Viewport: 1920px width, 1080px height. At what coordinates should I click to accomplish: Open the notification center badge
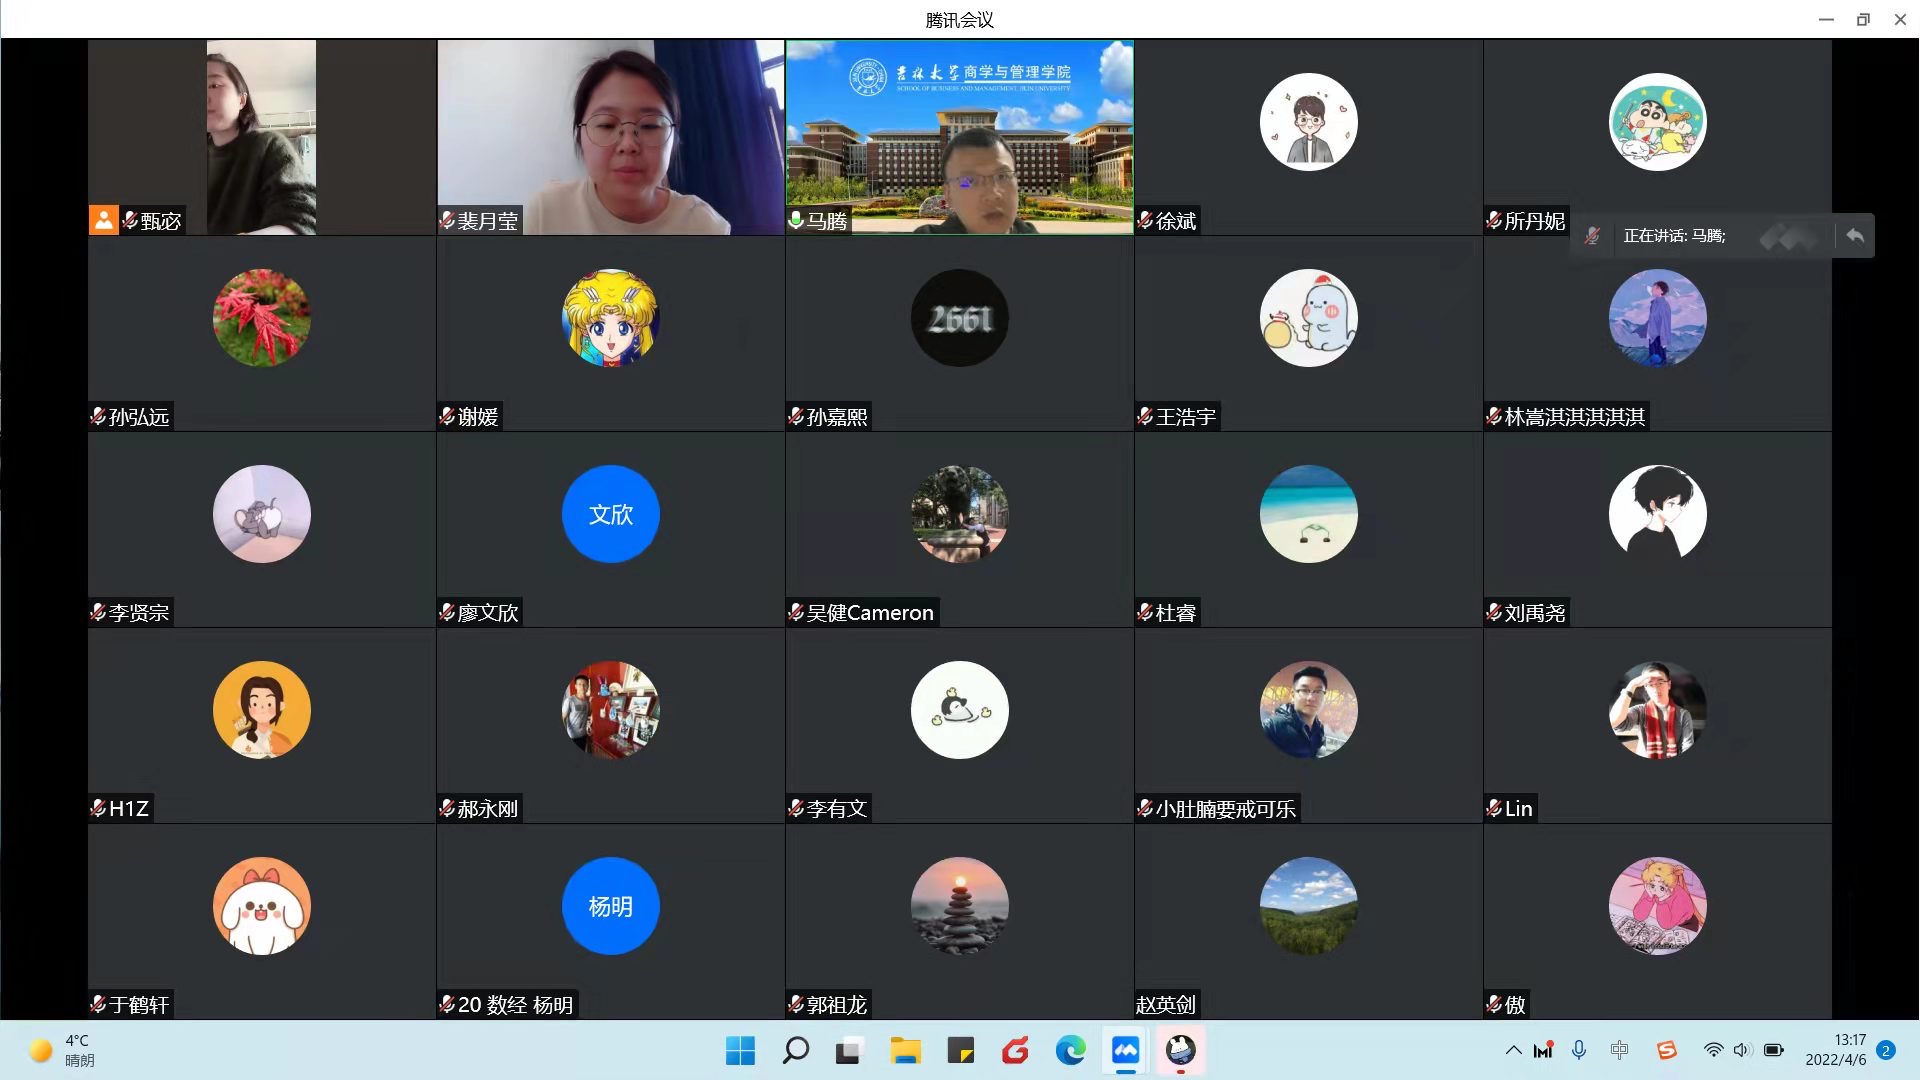(x=1886, y=1050)
